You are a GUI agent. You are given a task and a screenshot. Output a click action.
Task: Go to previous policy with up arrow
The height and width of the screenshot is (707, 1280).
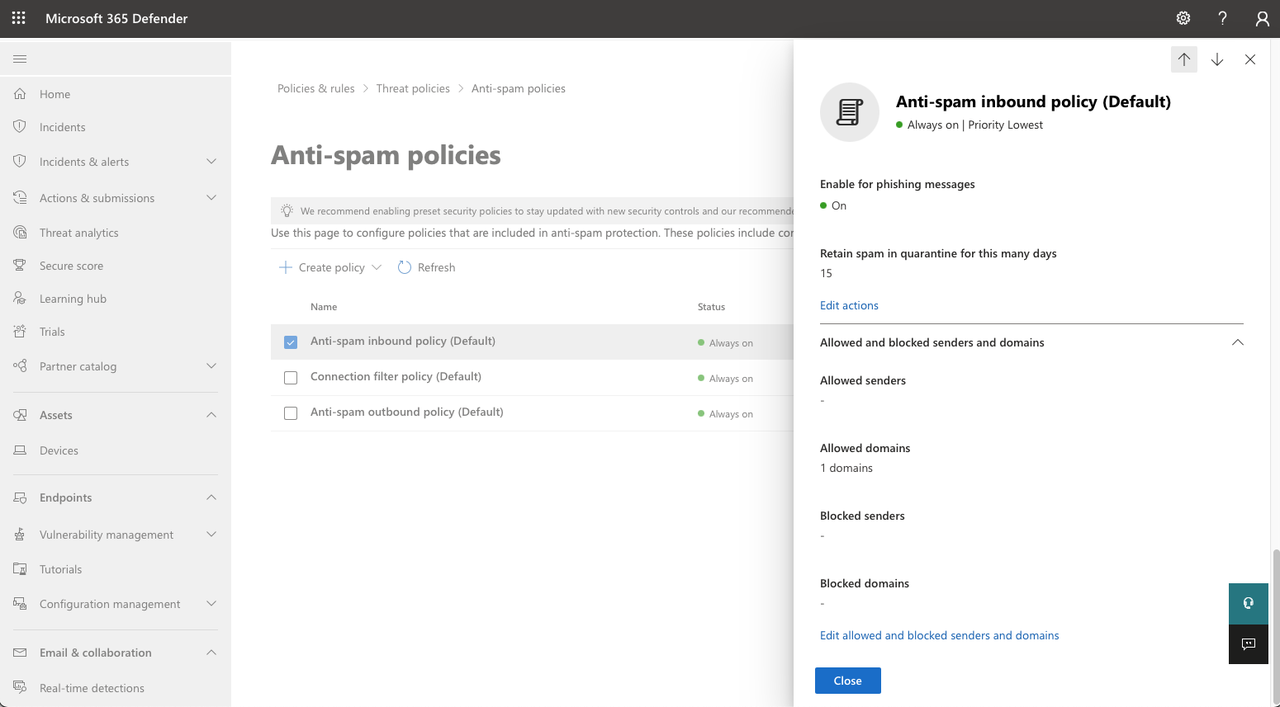click(x=1184, y=60)
